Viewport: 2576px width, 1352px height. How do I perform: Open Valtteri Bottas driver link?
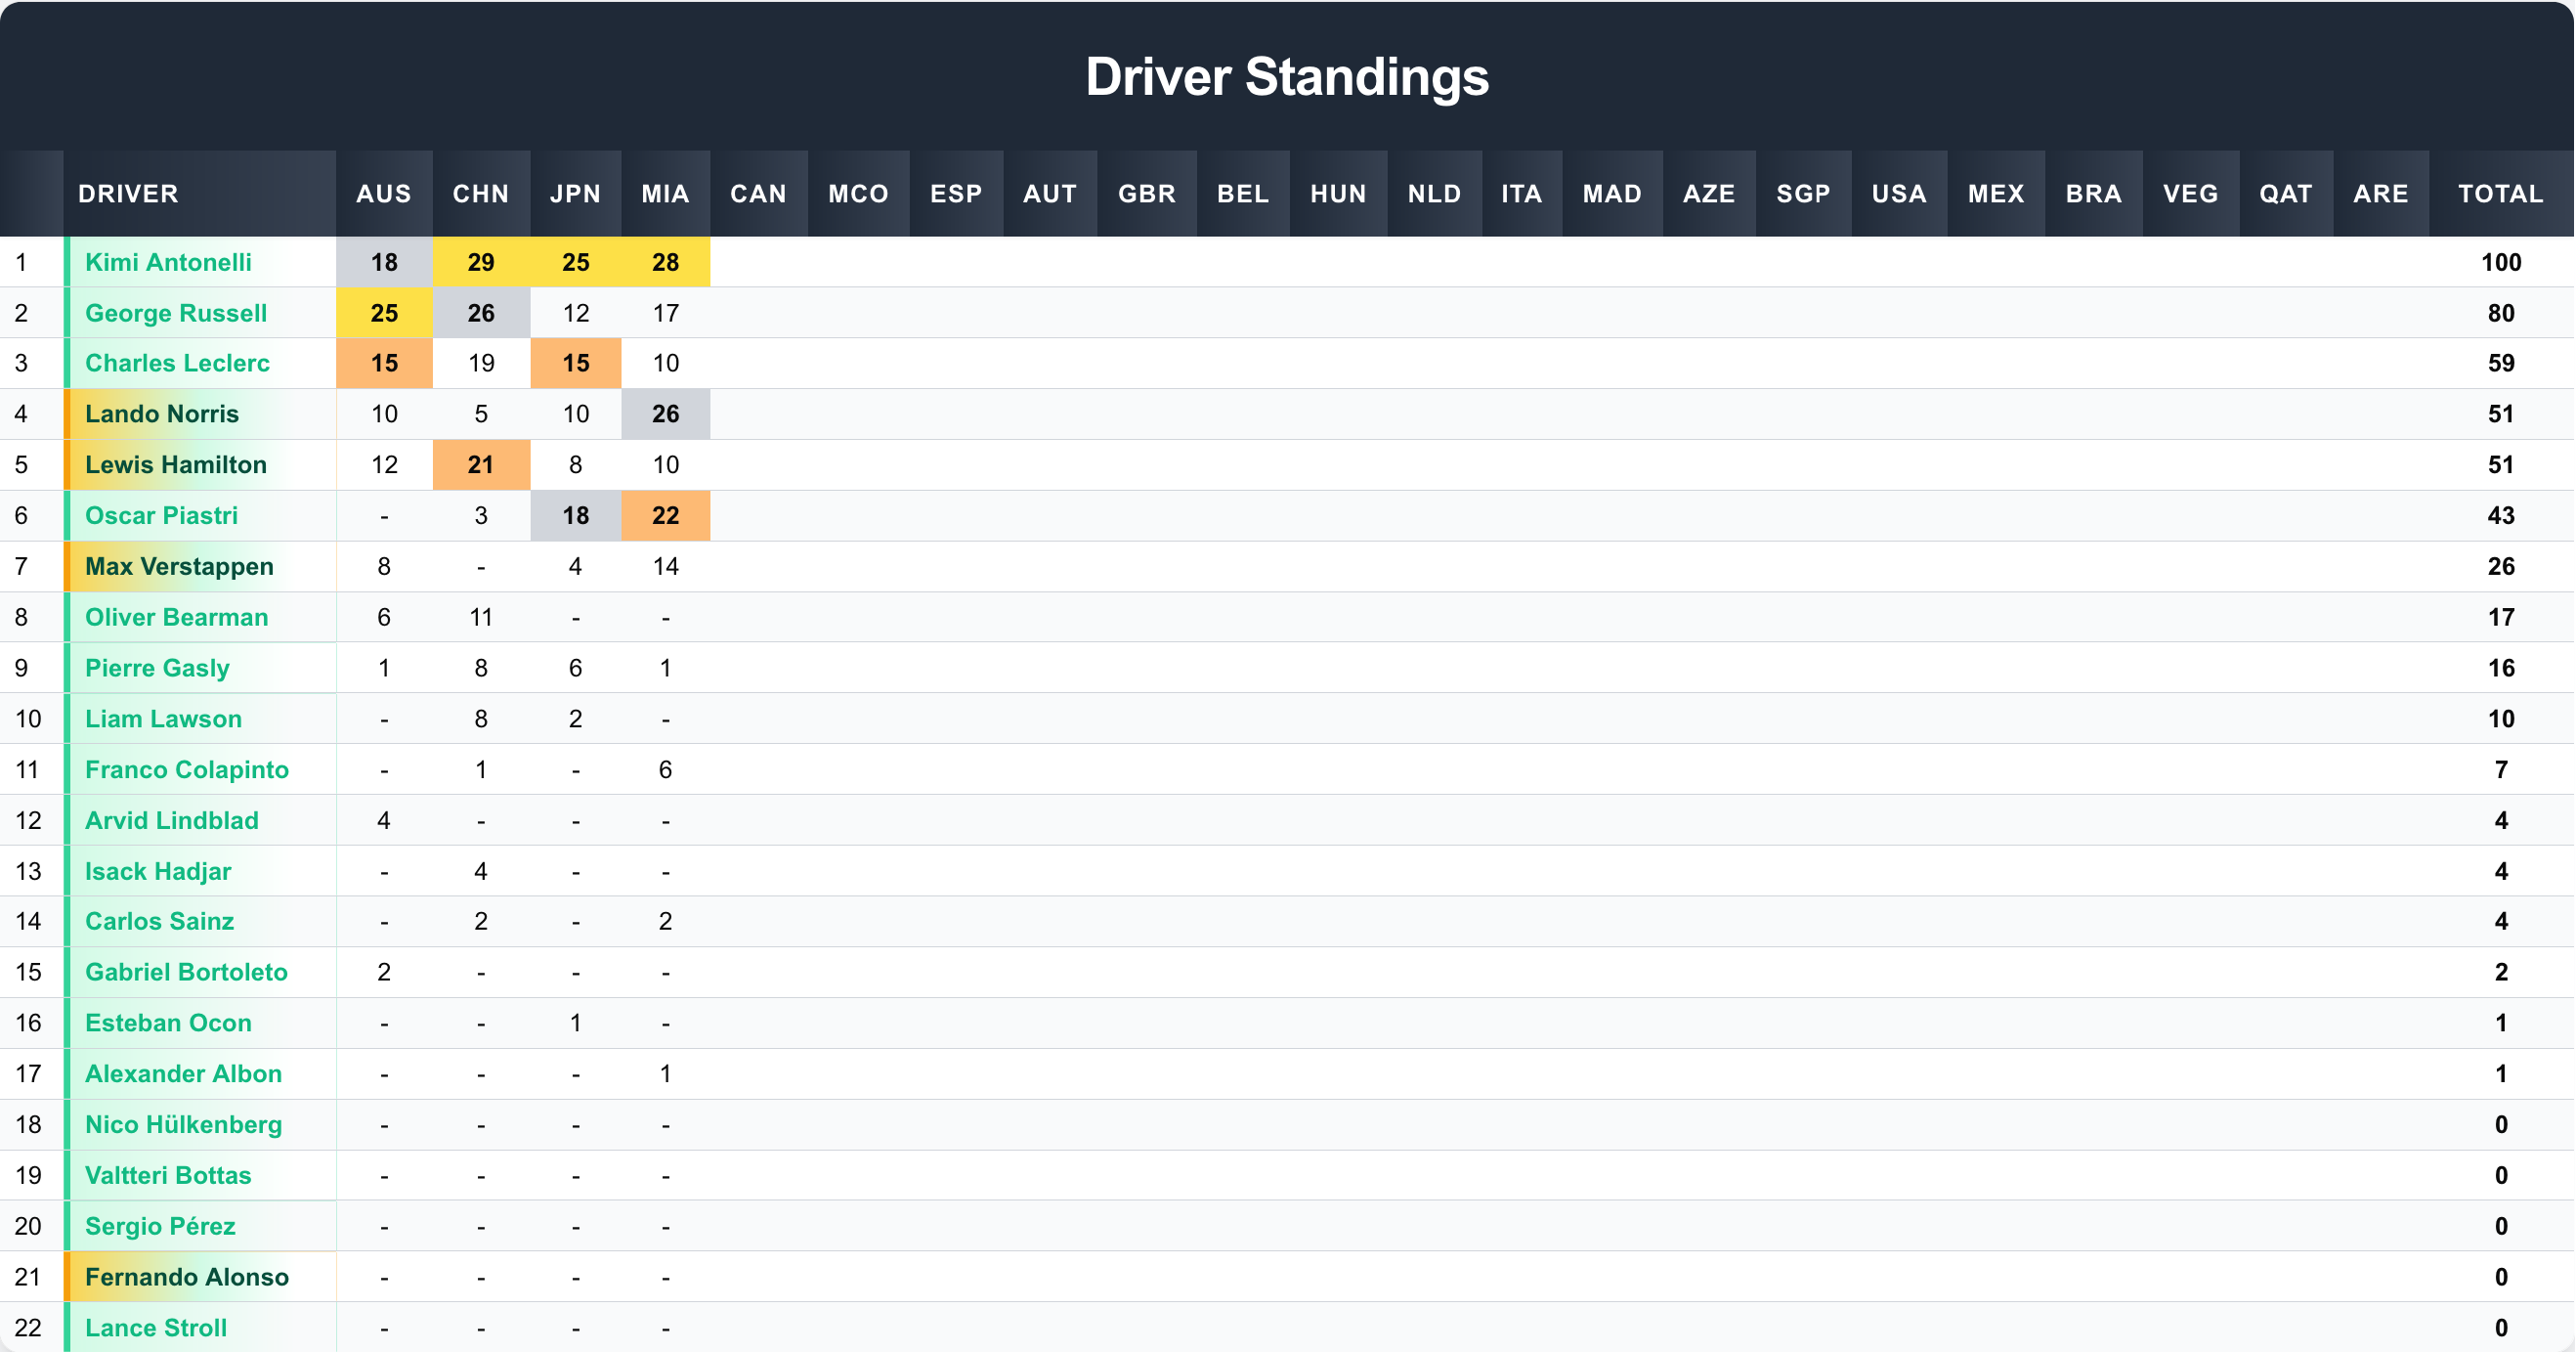[x=168, y=1176]
